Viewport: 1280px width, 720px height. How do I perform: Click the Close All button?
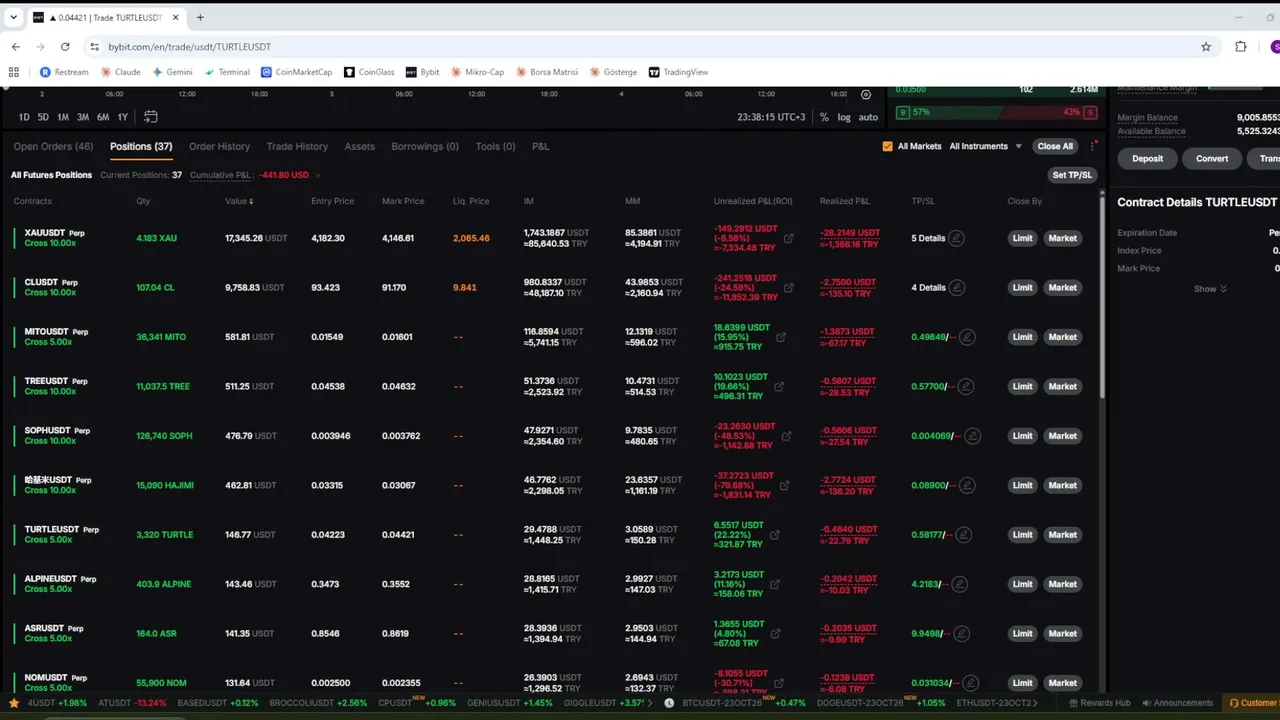click(1055, 146)
